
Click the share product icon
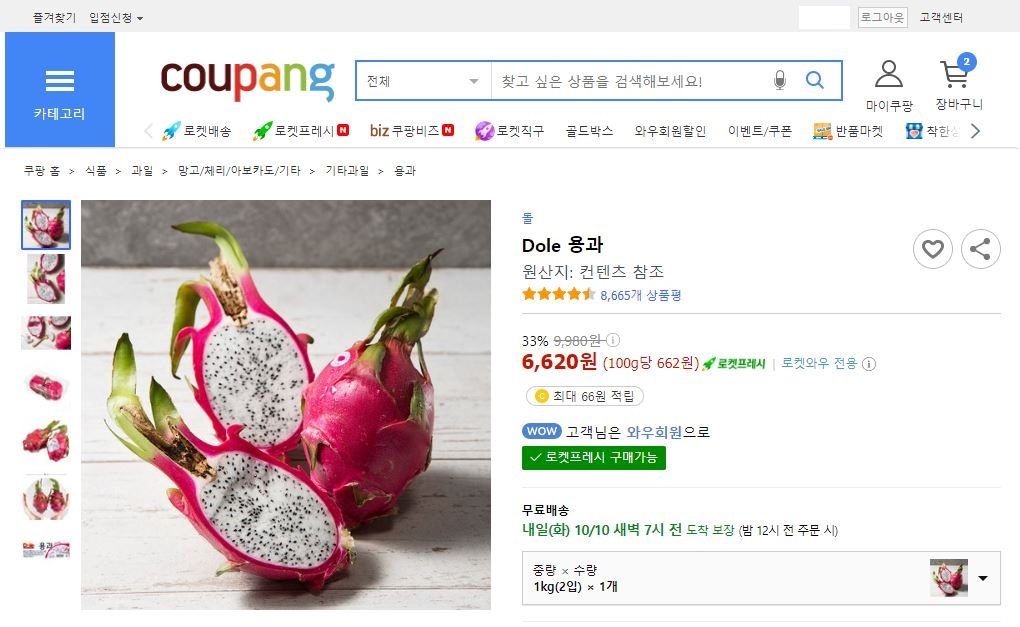click(980, 249)
